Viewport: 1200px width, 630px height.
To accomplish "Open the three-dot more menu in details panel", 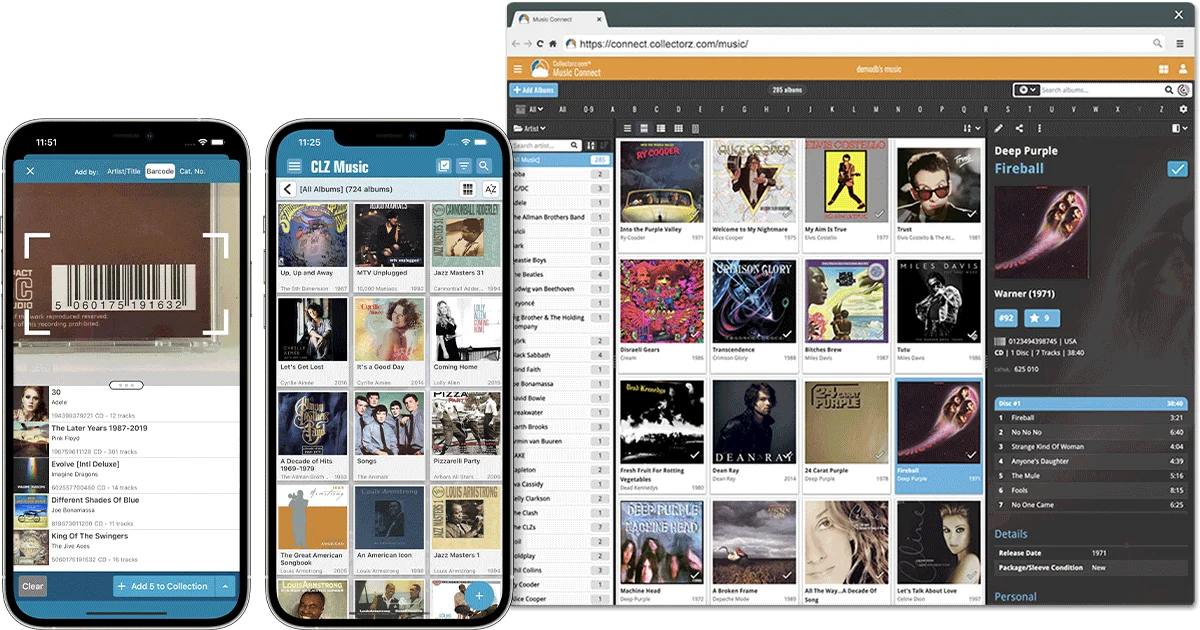I will 1039,128.
